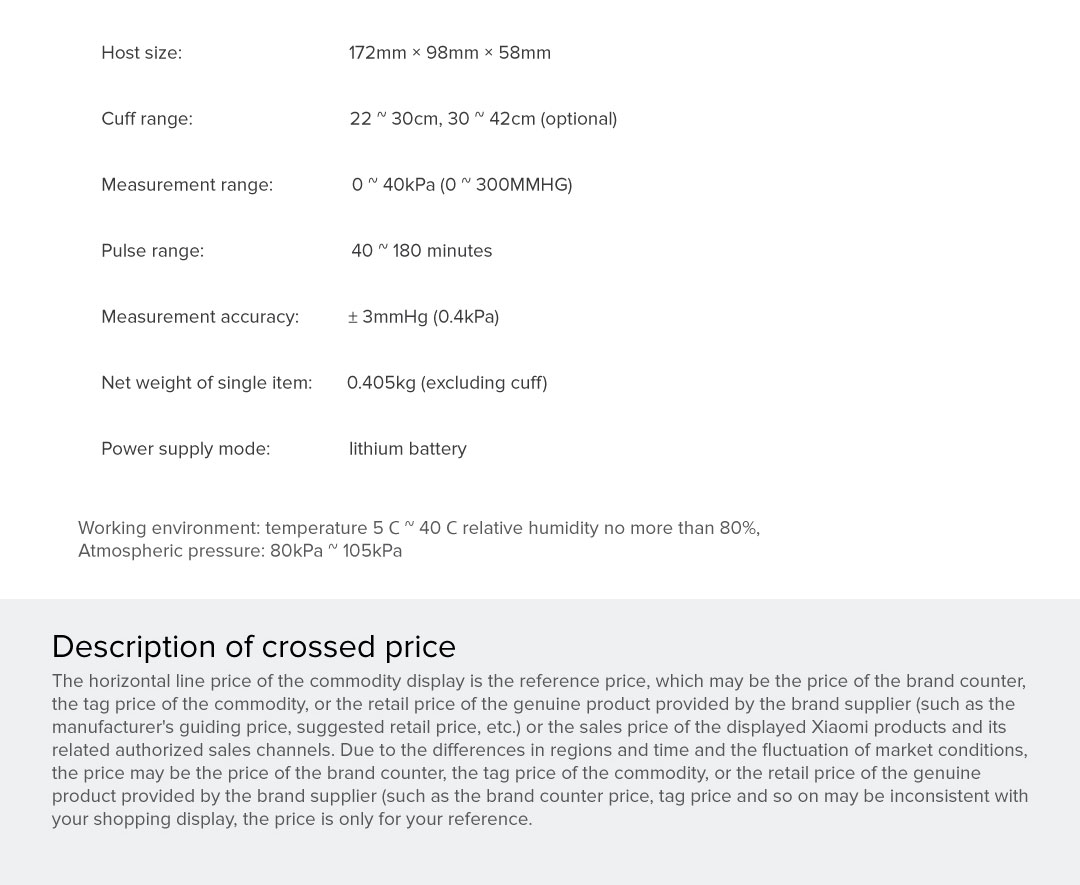Click the paragraph's first line about horizontal line price

[x=538, y=681]
